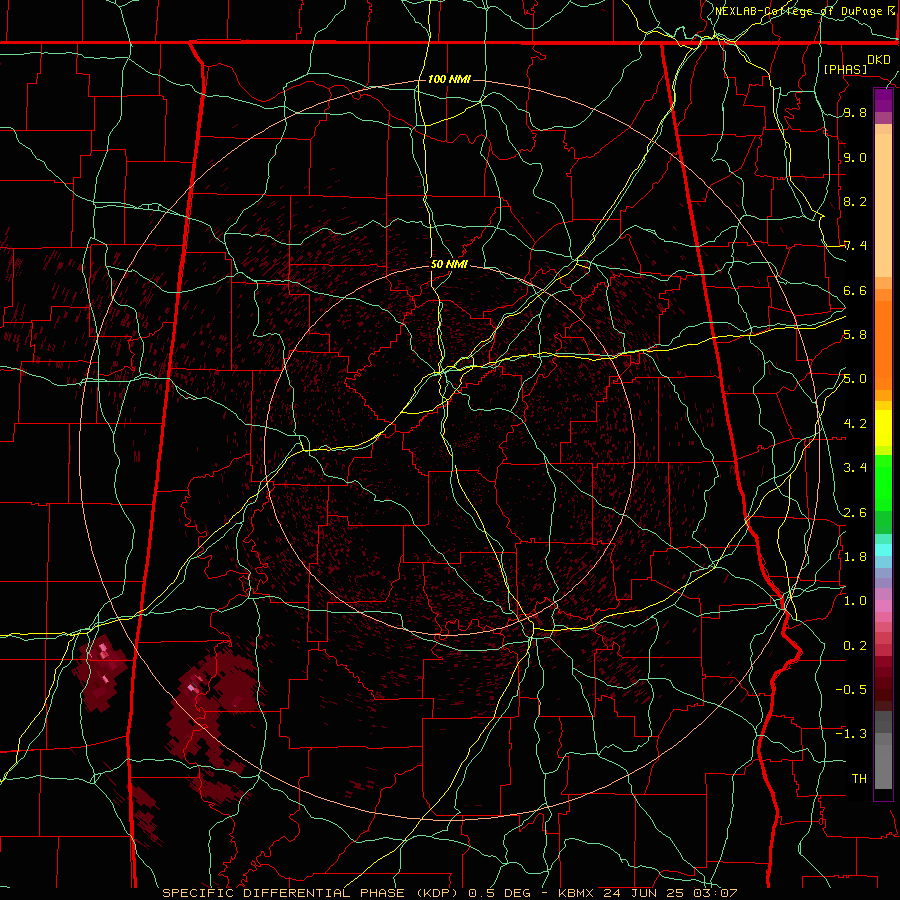Click the 8.2 scale value
Viewport: 900px width, 900px height.
(855, 201)
